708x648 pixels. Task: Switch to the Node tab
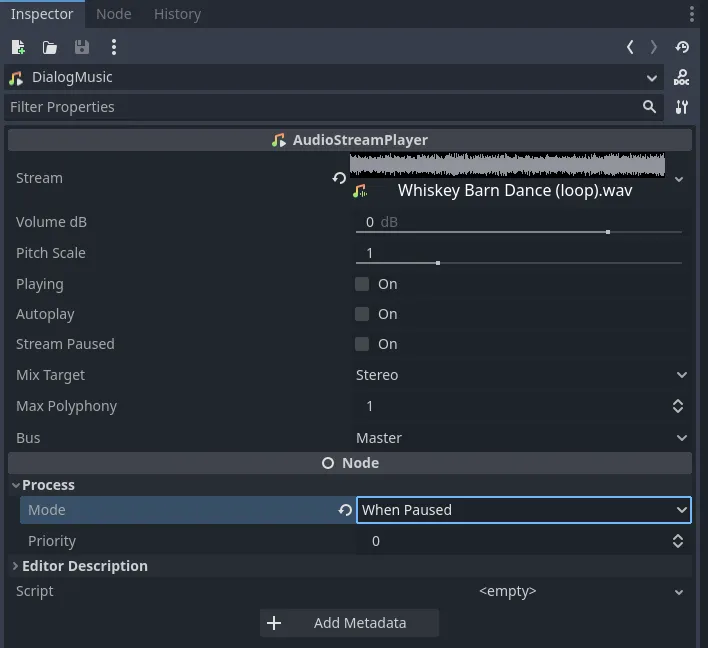point(114,14)
